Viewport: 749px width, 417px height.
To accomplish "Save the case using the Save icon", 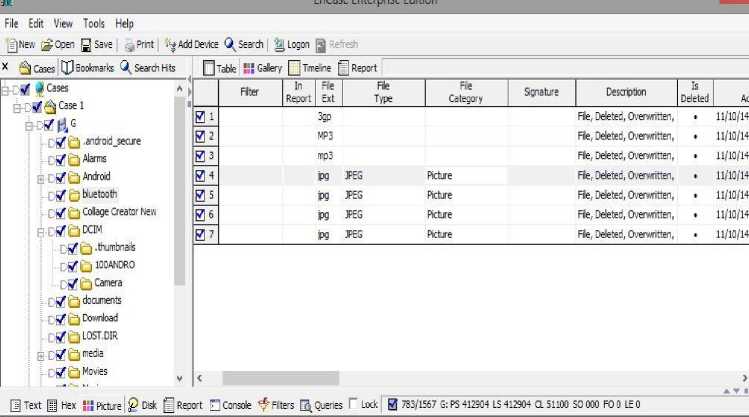I will [86, 45].
